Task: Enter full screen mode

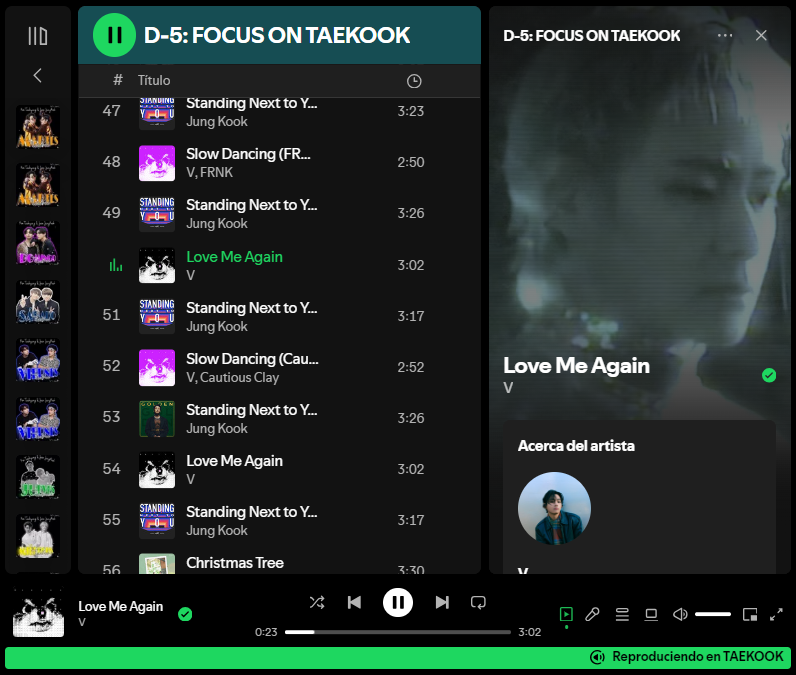Action: click(x=776, y=615)
